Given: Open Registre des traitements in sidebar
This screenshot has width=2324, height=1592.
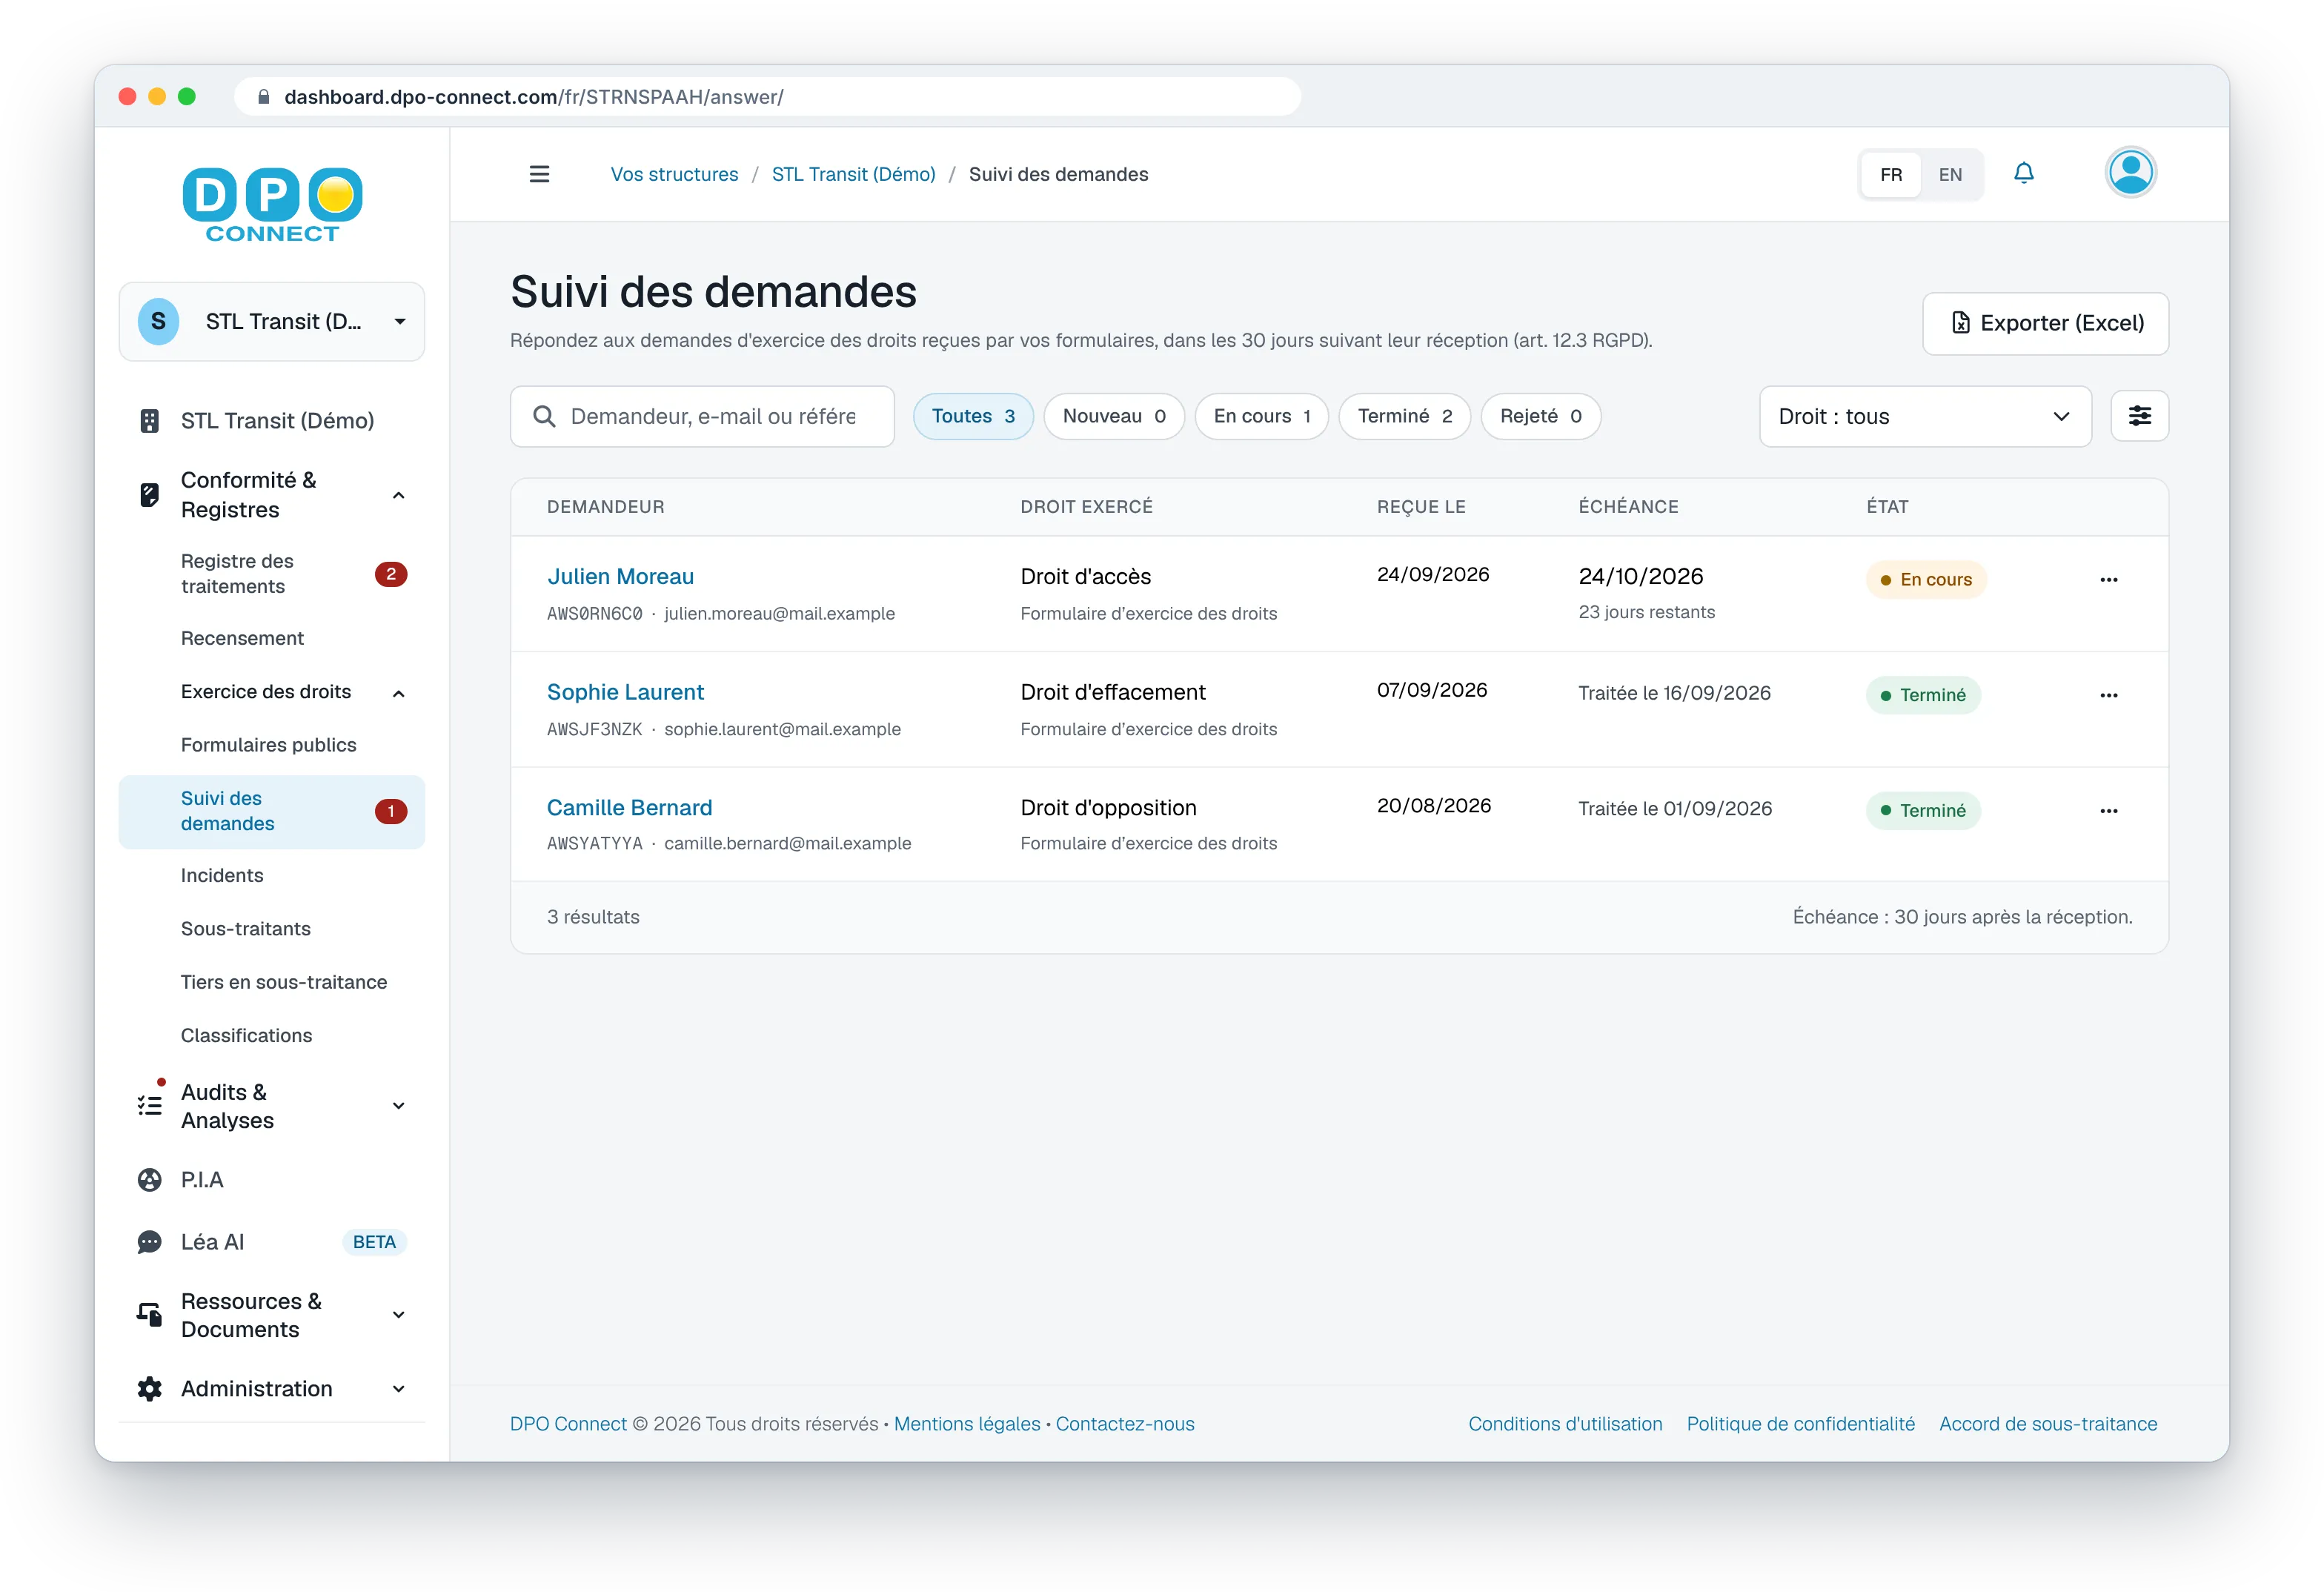Looking at the screenshot, I should [x=272, y=574].
